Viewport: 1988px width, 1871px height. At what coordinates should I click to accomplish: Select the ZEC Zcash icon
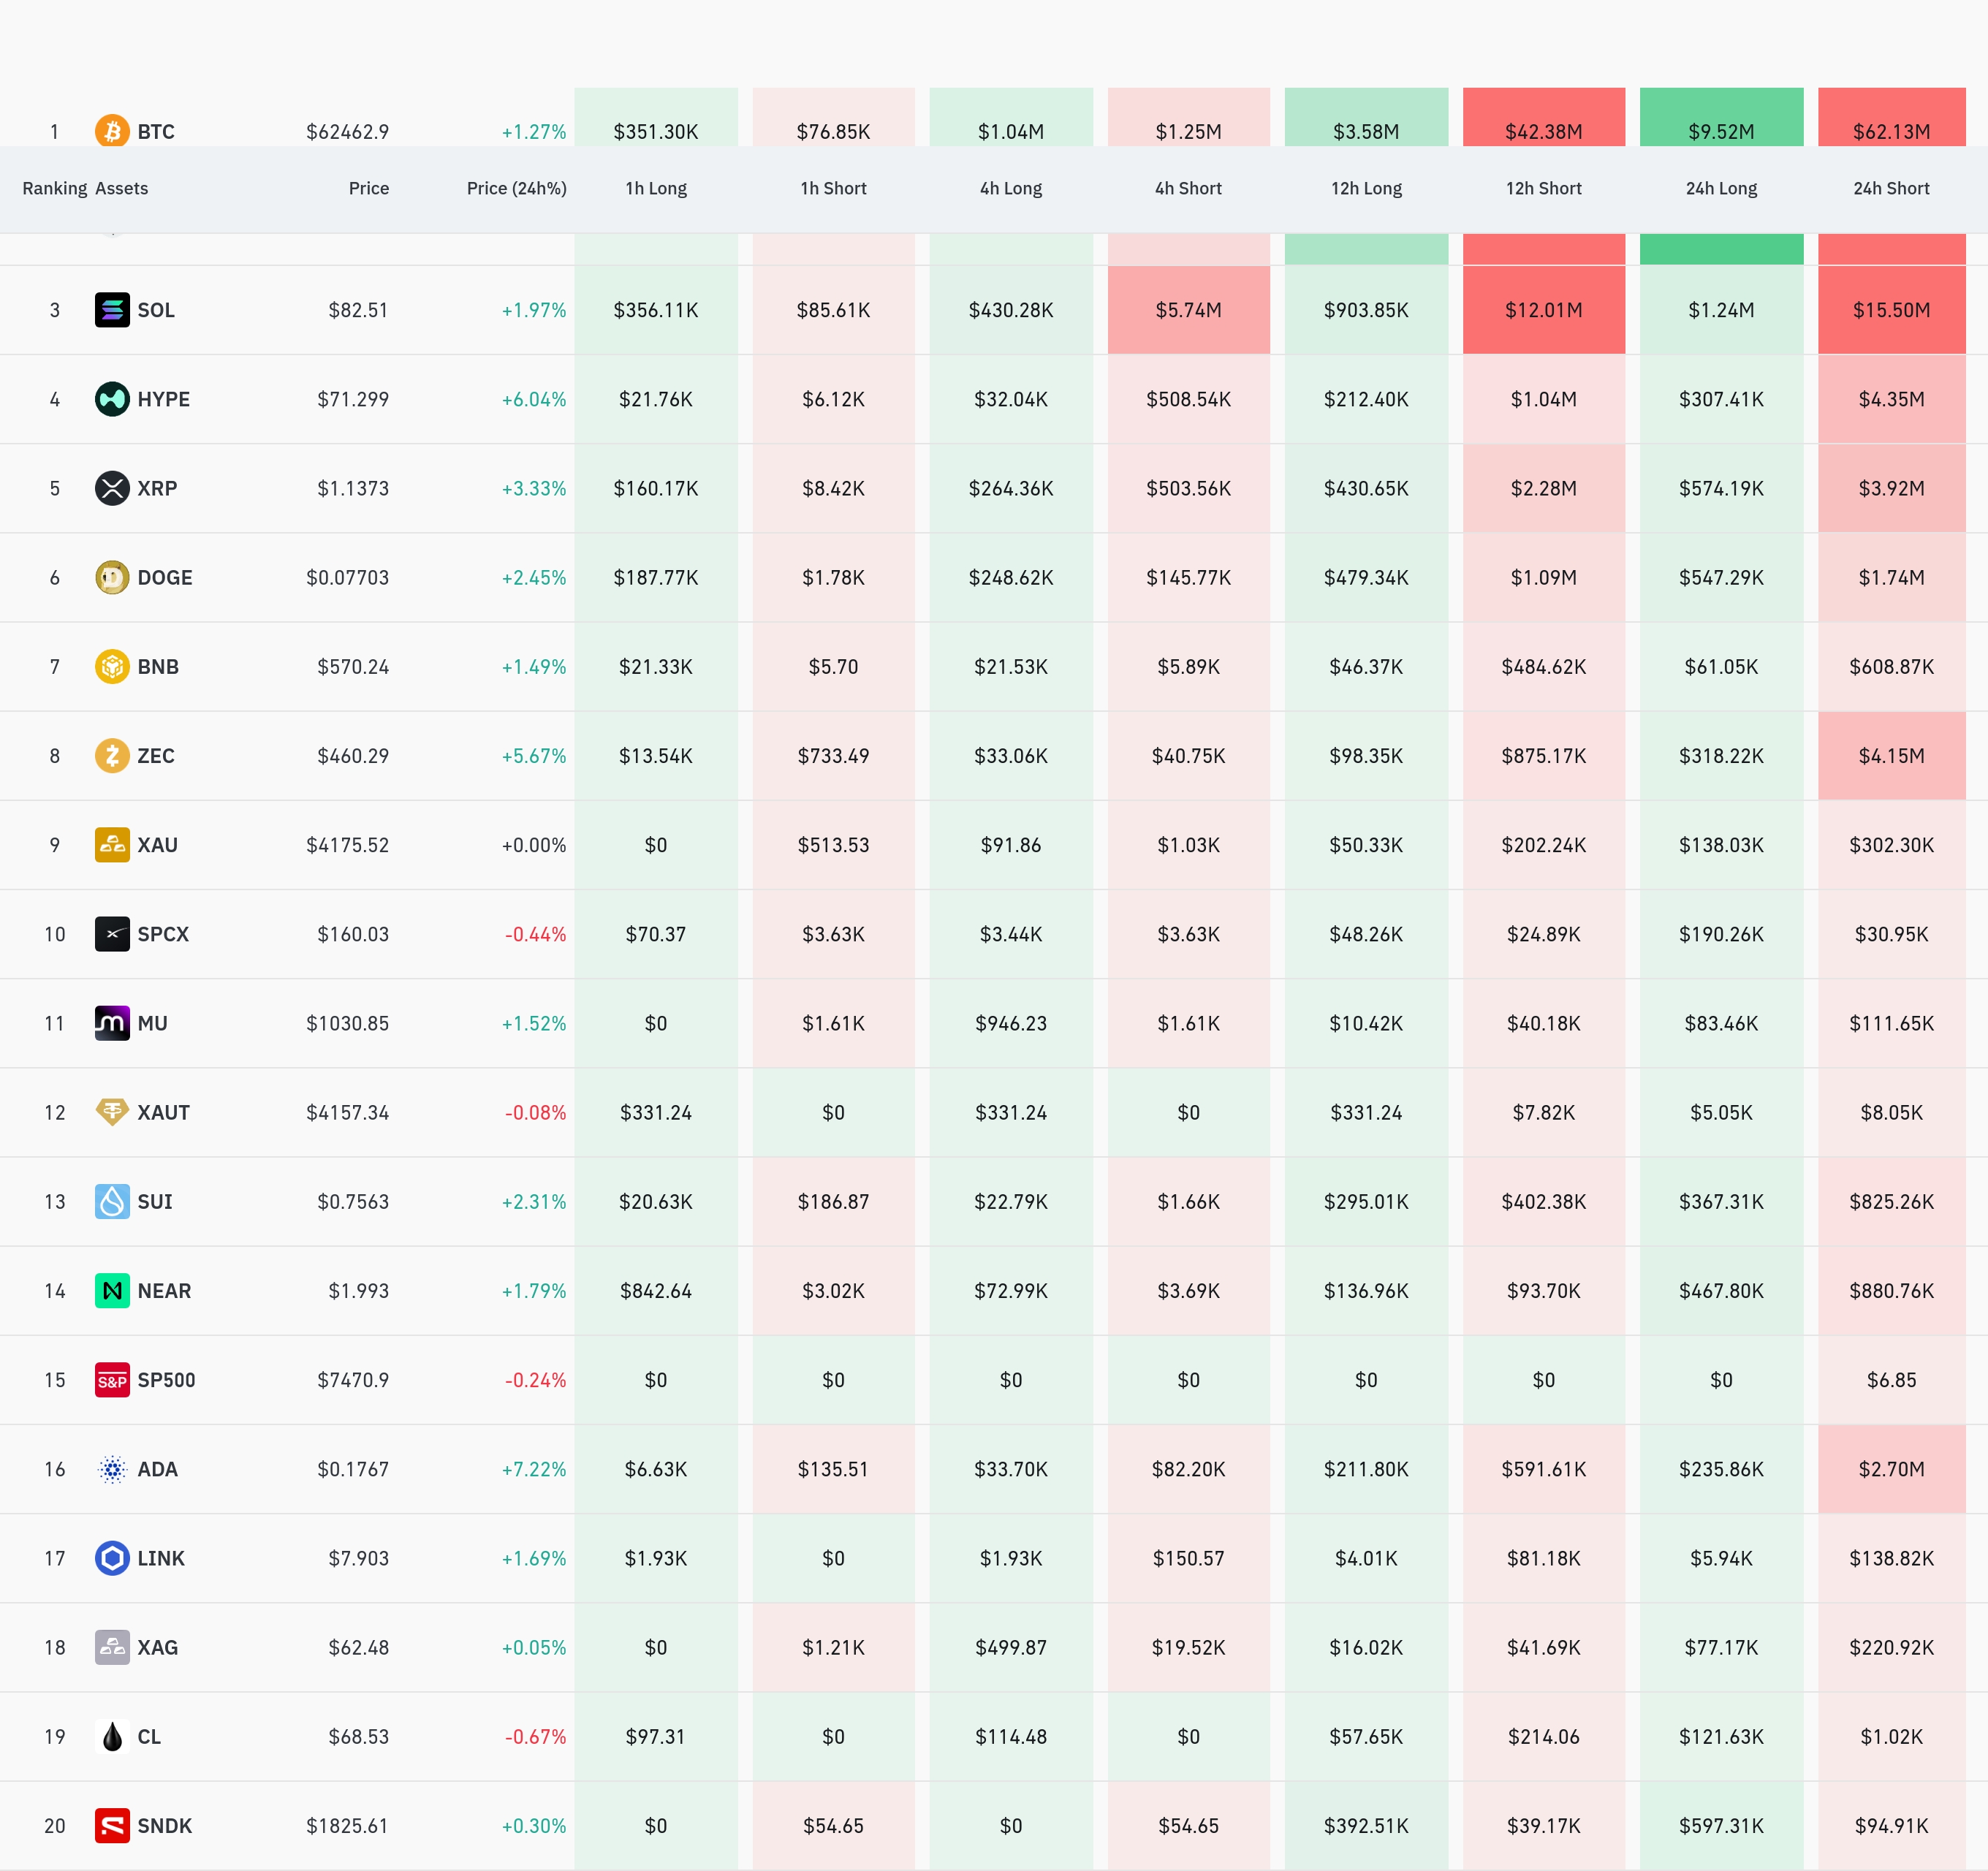(x=112, y=755)
